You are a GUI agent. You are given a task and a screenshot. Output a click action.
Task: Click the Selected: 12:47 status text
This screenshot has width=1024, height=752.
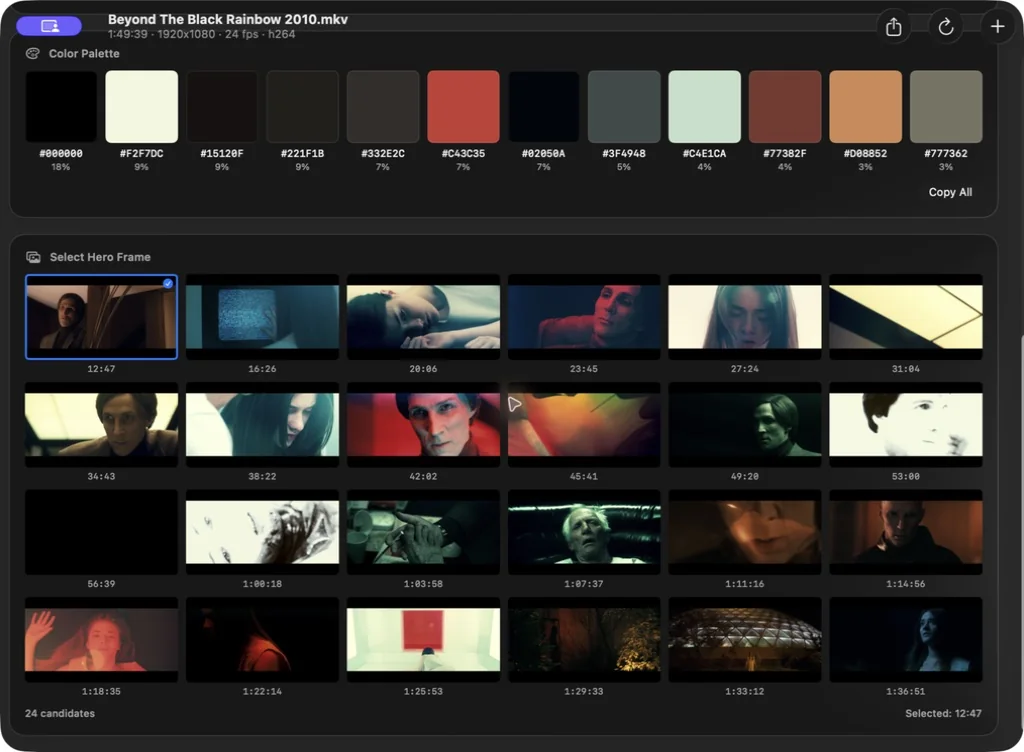943,713
